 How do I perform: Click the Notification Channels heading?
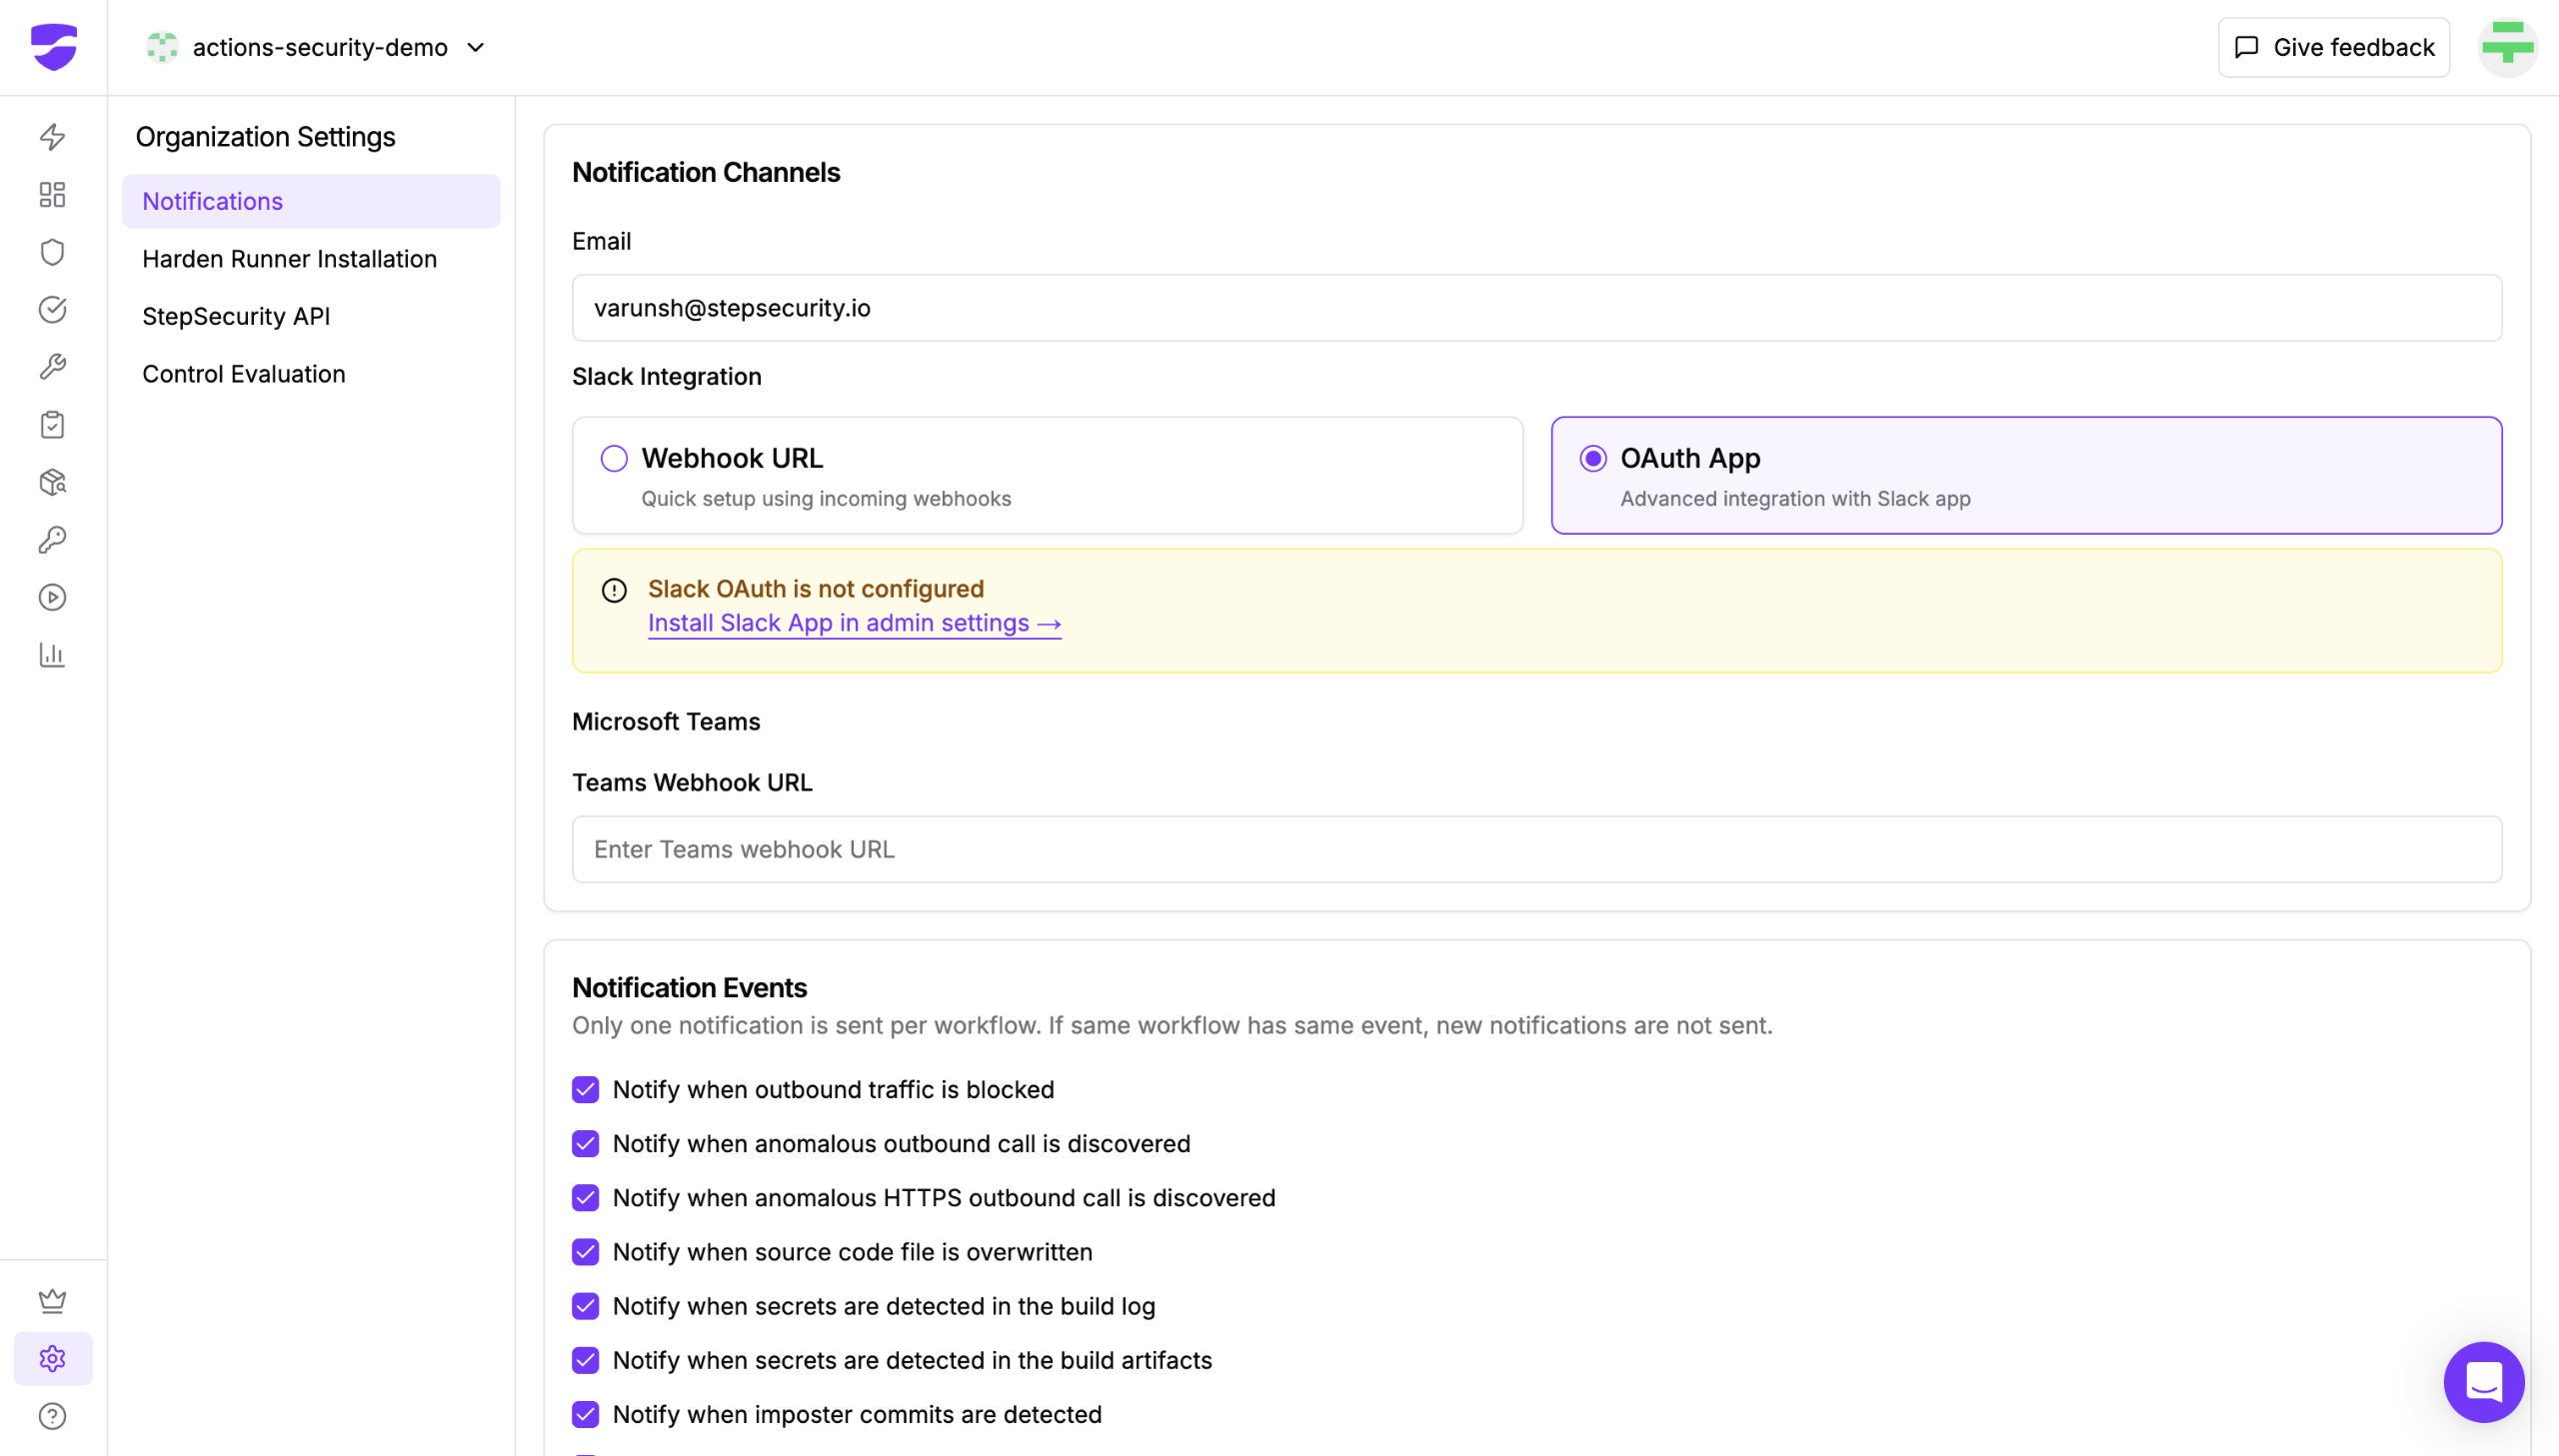(x=706, y=172)
